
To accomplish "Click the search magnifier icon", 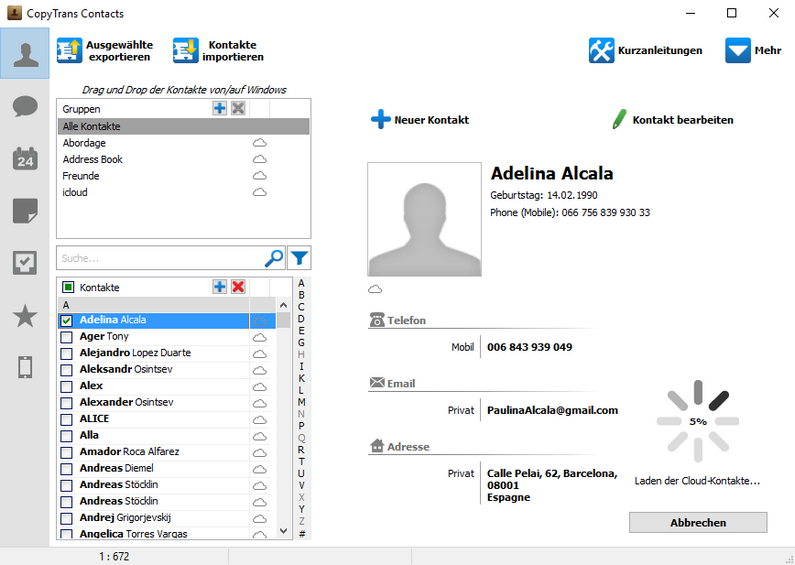I will click(x=274, y=258).
